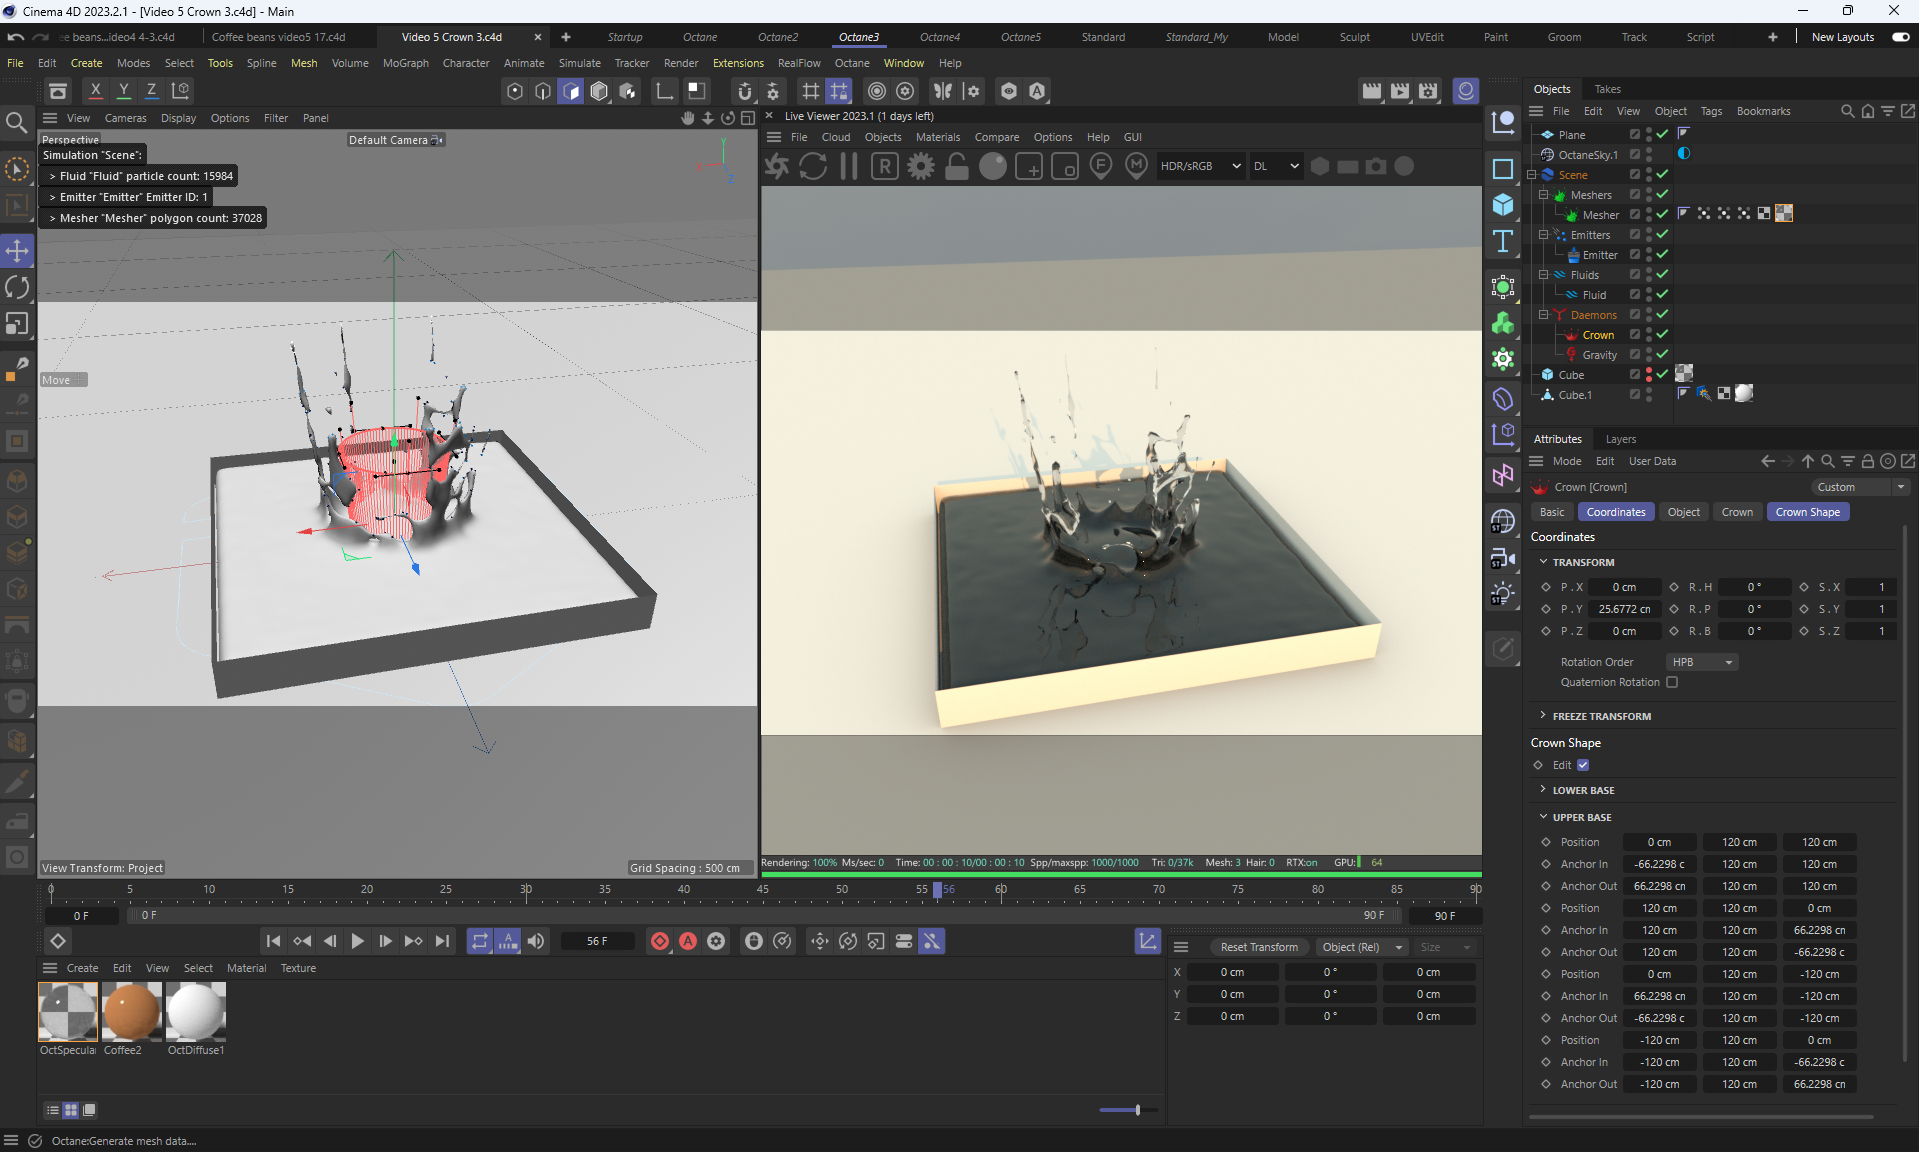Search in Objects manager
The width and height of the screenshot is (1919, 1152).
click(x=1847, y=111)
